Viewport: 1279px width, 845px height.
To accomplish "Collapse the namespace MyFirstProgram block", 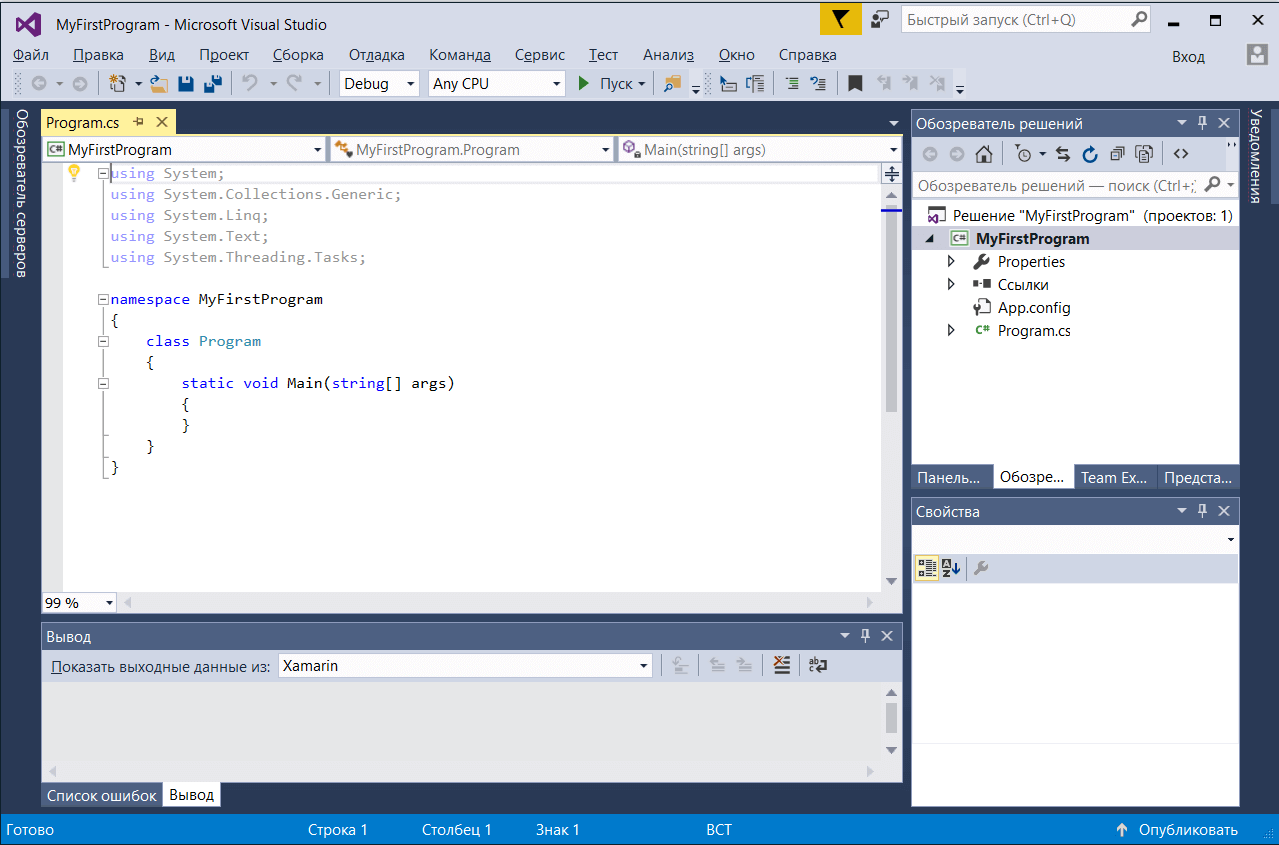I will (103, 299).
